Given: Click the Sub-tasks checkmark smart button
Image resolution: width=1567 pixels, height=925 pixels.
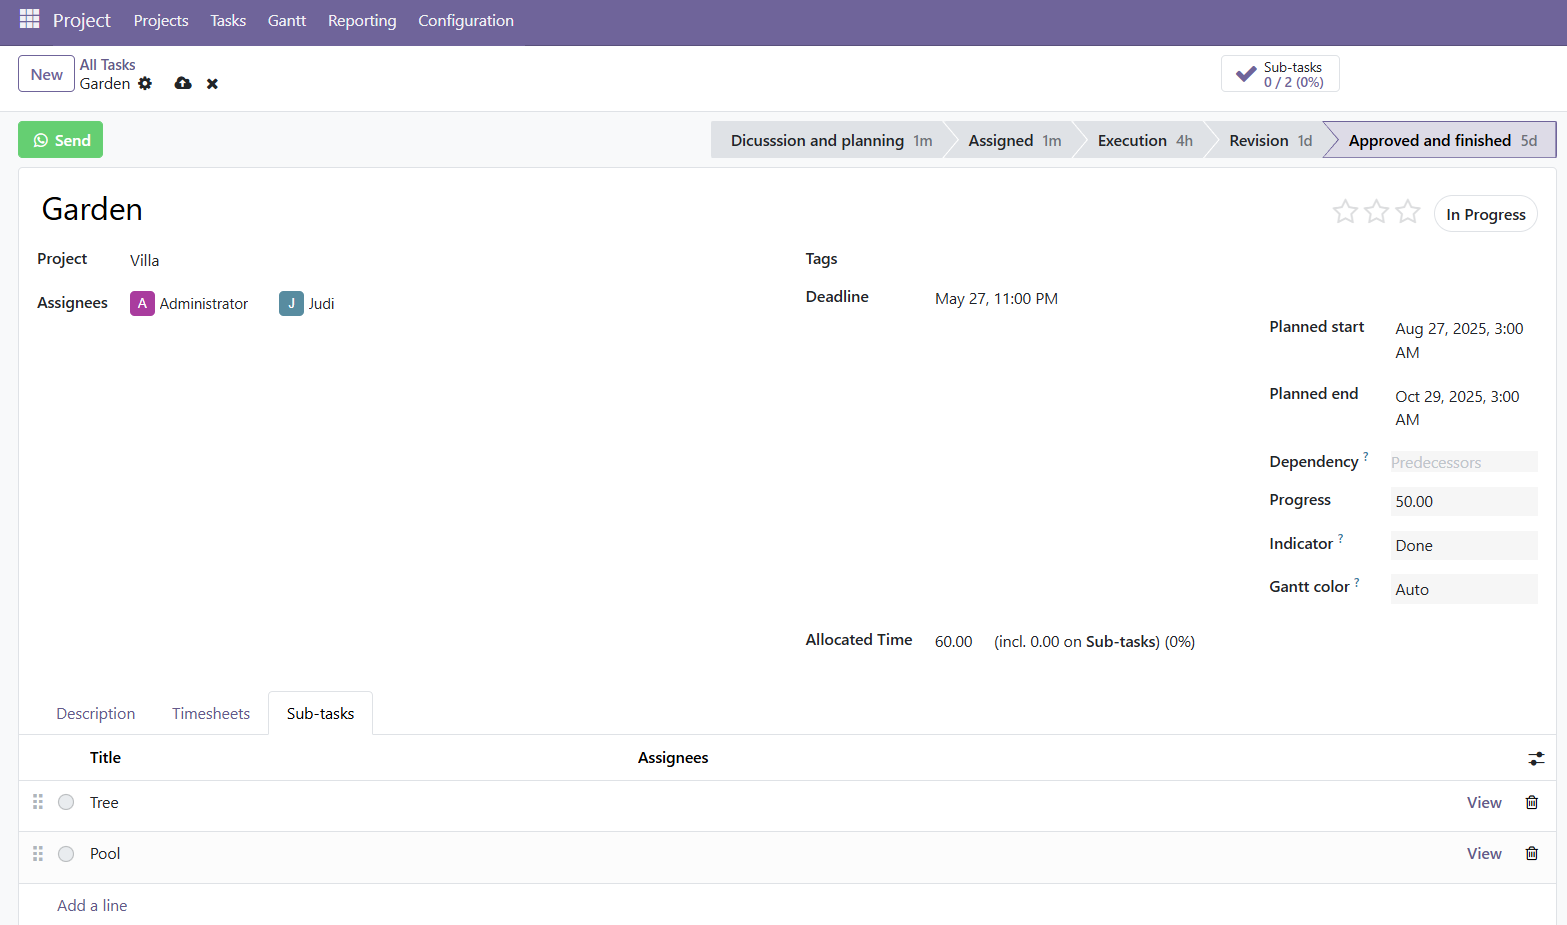Looking at the screenshot, I should (1279, 73).
